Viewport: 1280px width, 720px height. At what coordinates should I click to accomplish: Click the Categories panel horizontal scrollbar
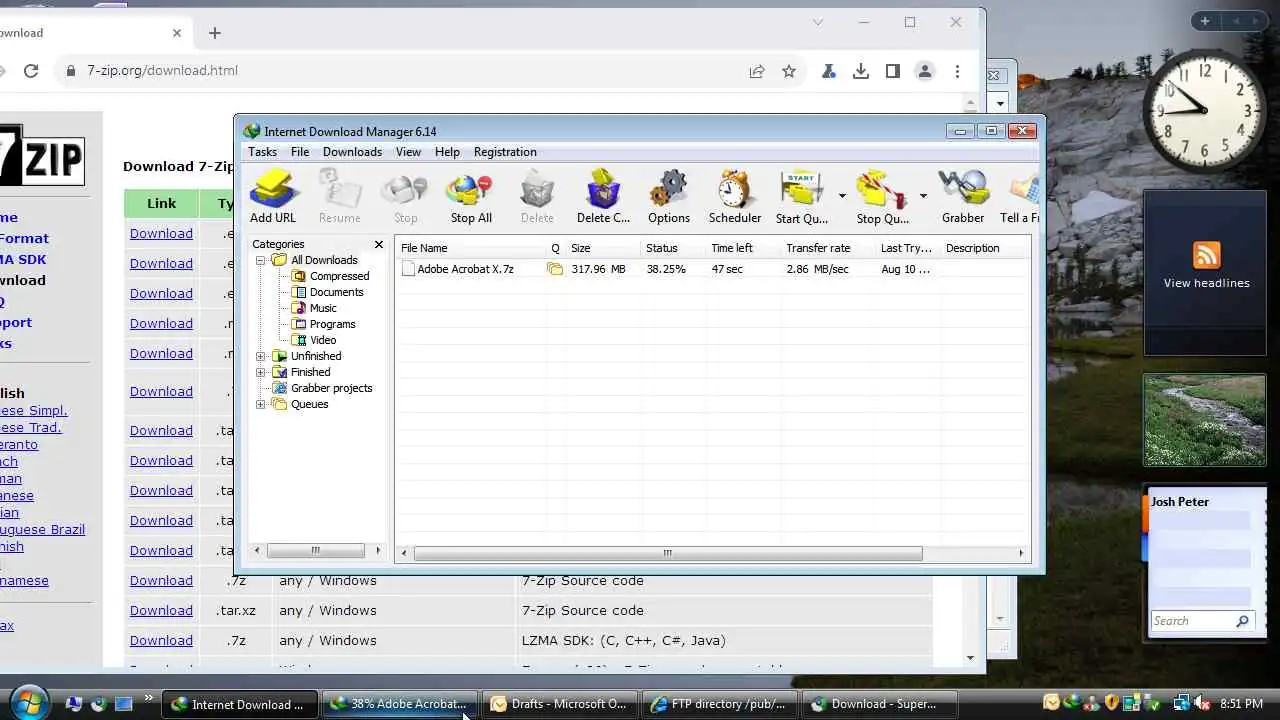coord(316,550)
